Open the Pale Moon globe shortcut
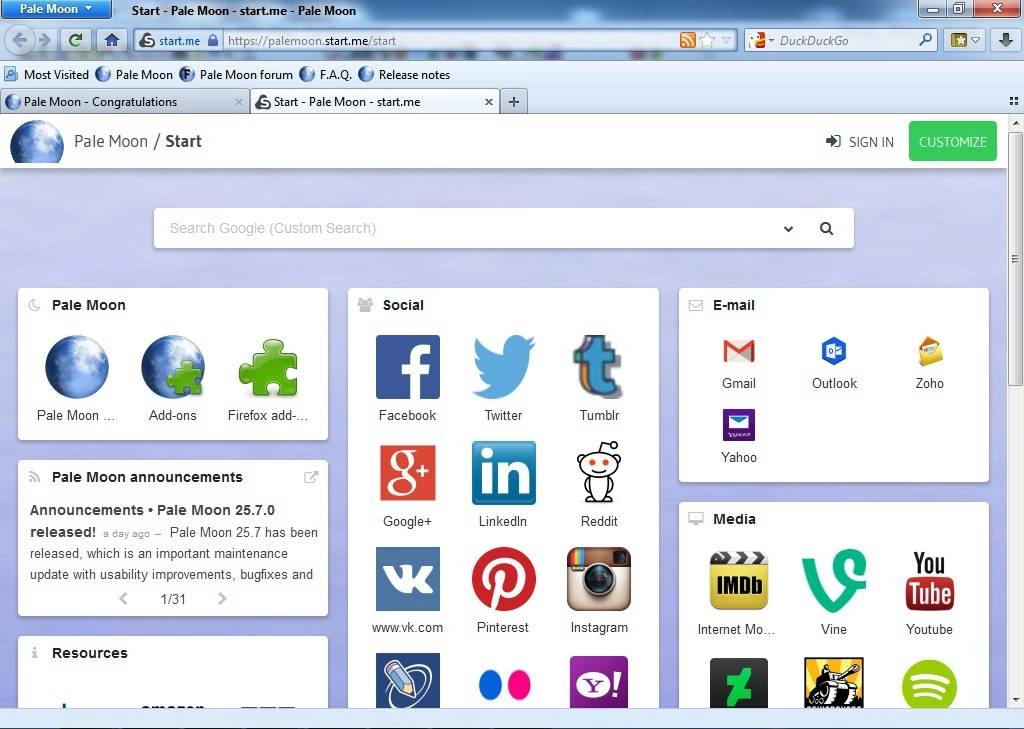1024x729 pixels. pyautogui.click(x=76, y=367)
